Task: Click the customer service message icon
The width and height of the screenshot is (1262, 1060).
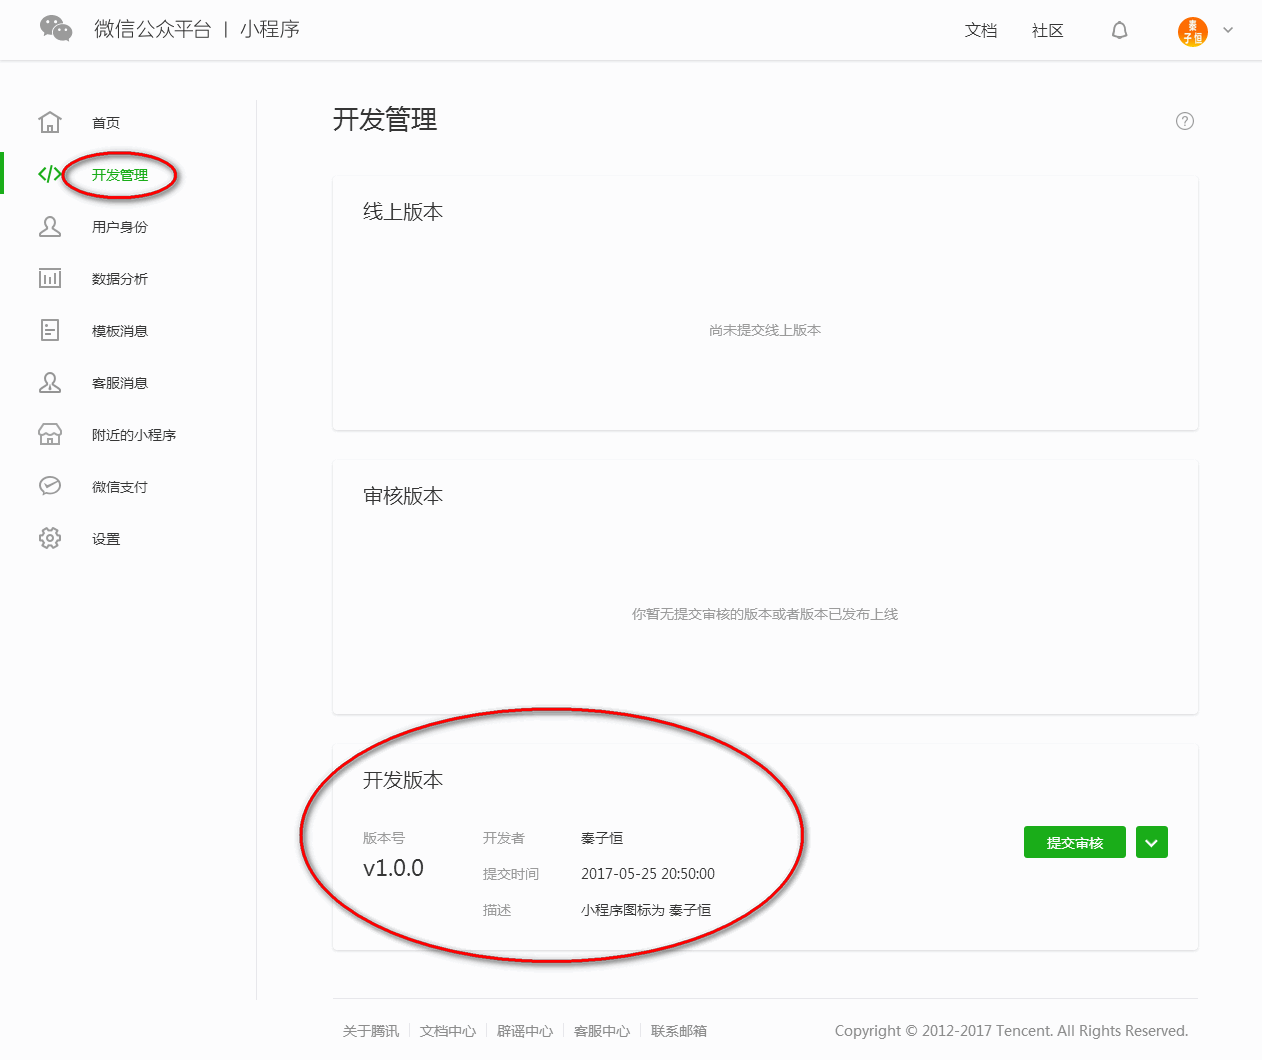Action: (x=50, y=382)
